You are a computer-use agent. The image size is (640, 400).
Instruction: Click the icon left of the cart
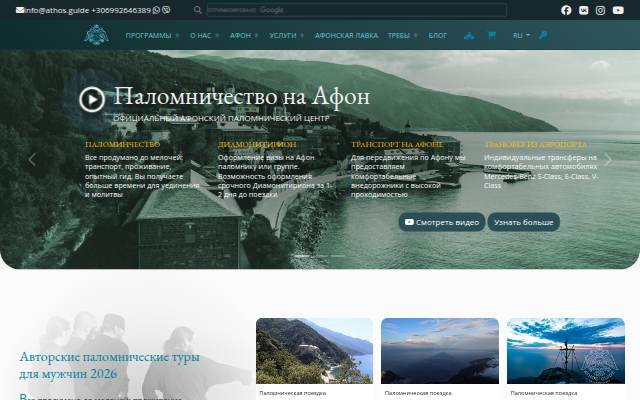coord(469,36)
